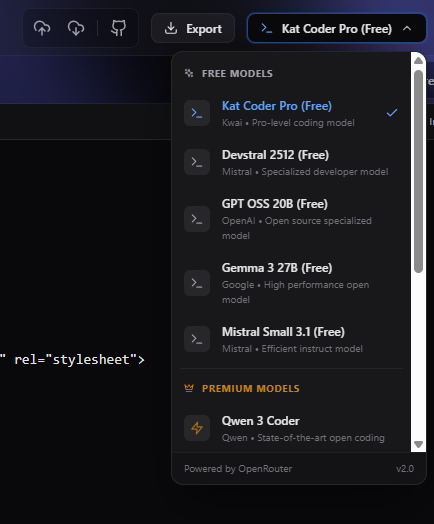This screenshot has width=434, height=524.
Task: Click the PREMIUM MODELS section header
Action: coord(251,389)
